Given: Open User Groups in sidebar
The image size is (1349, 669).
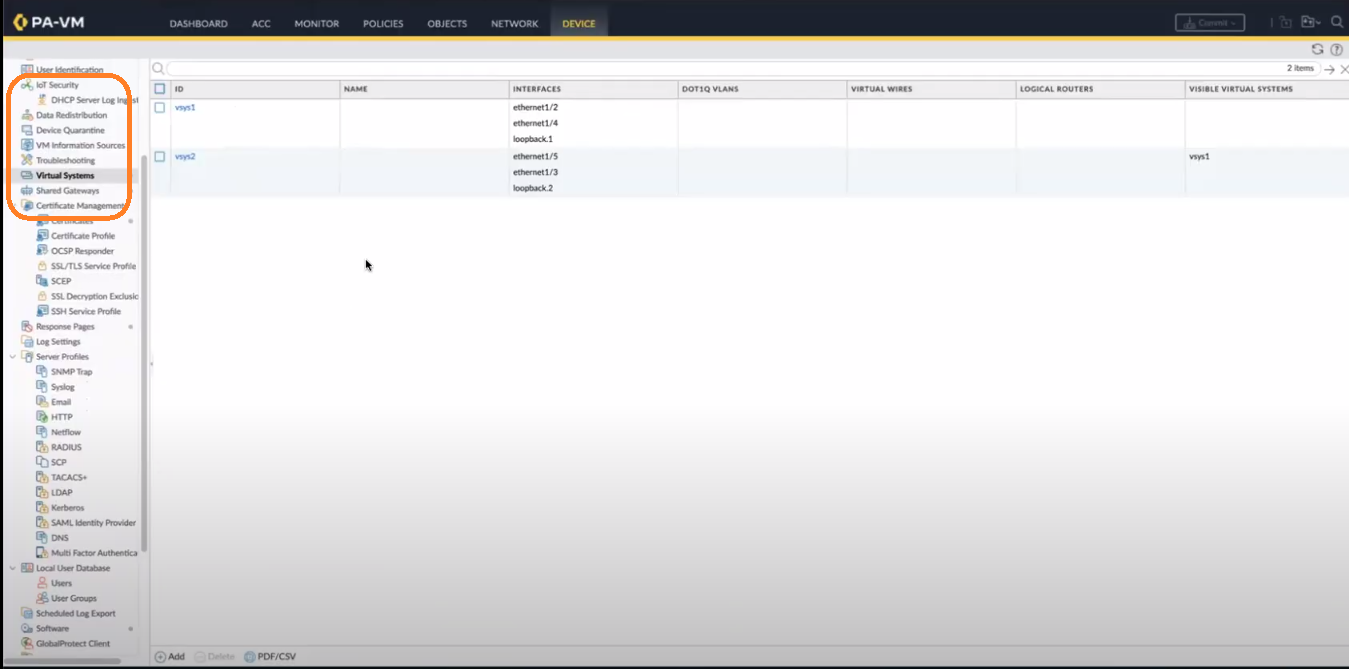Looking at the screenshot, I should point(74,598).
